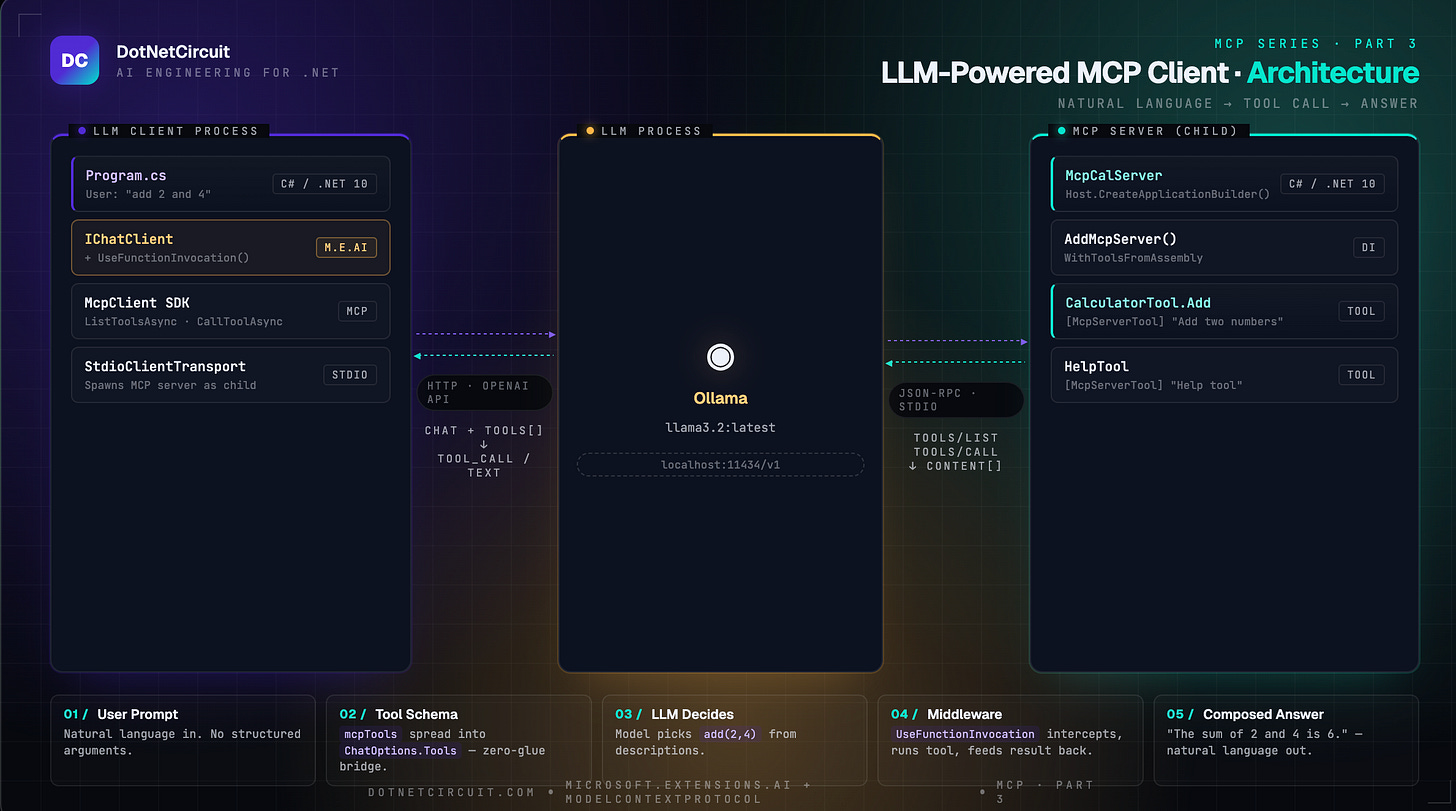
Task: Click the 'C# / .NET 10' badge on Program.cs
Action: click(x=325, y=183)
